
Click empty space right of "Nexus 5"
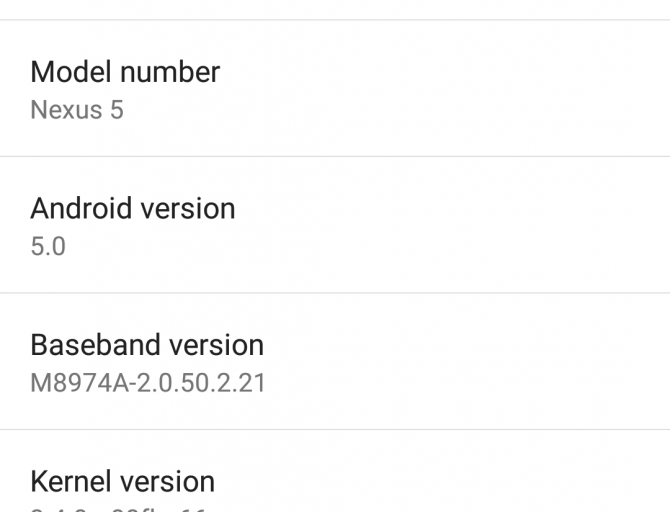400,109
